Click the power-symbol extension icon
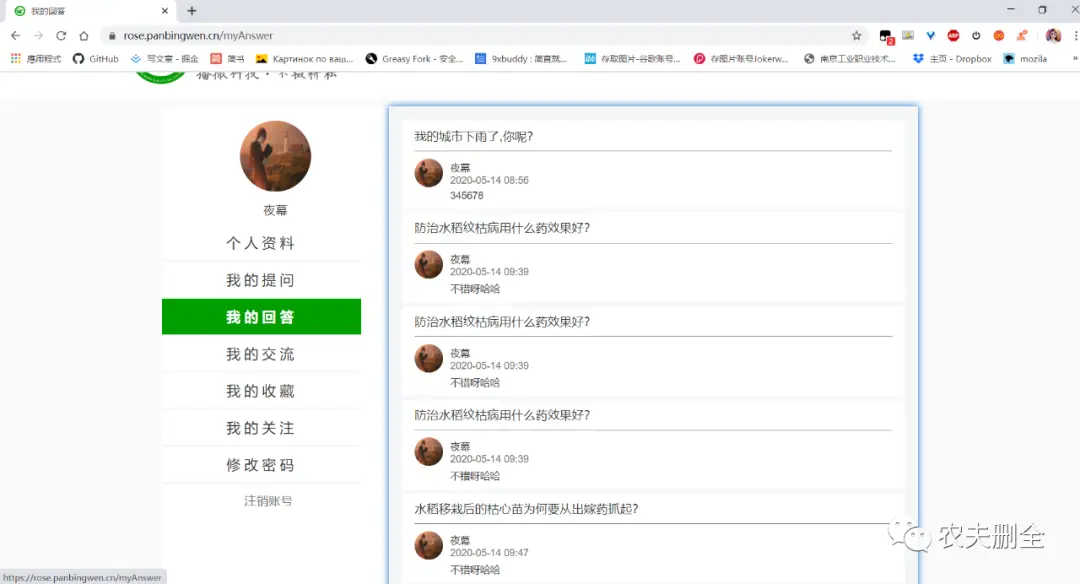The width and height of the screenshot is (1080, 584). click(x=976, y=36)
